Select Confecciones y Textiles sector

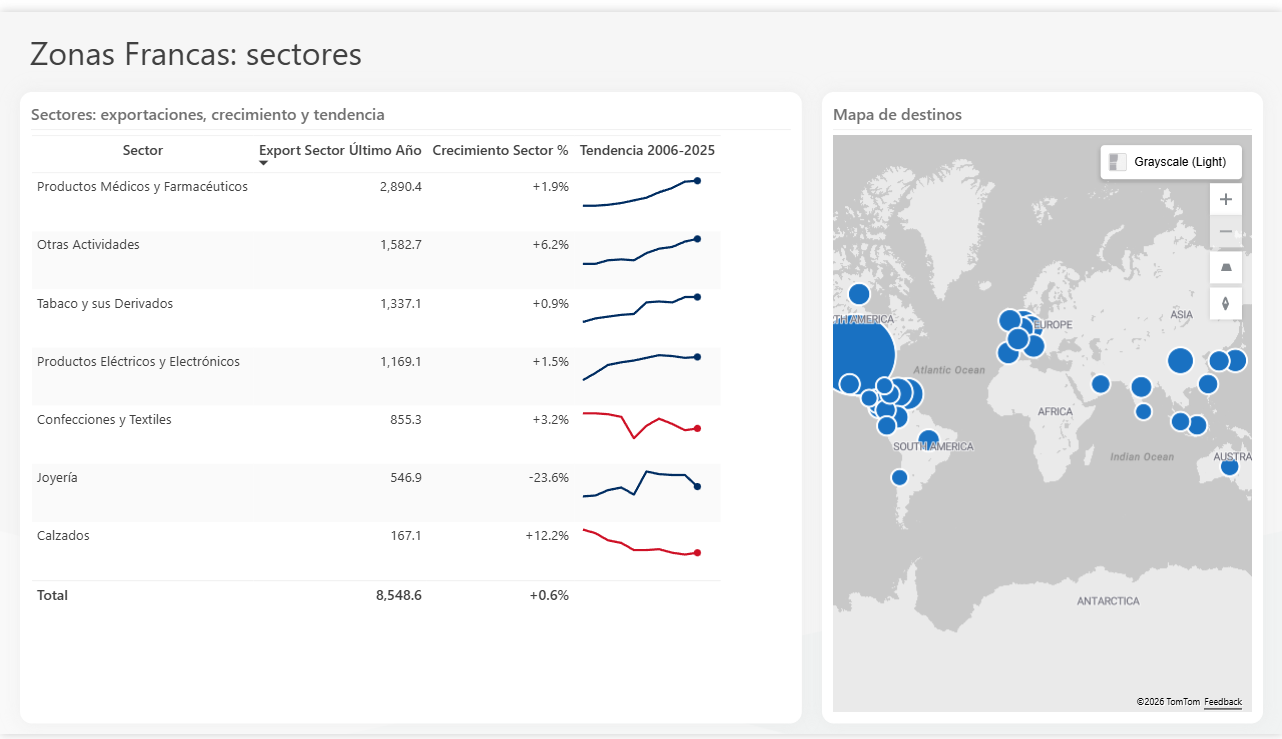click(x=104, y=419)
